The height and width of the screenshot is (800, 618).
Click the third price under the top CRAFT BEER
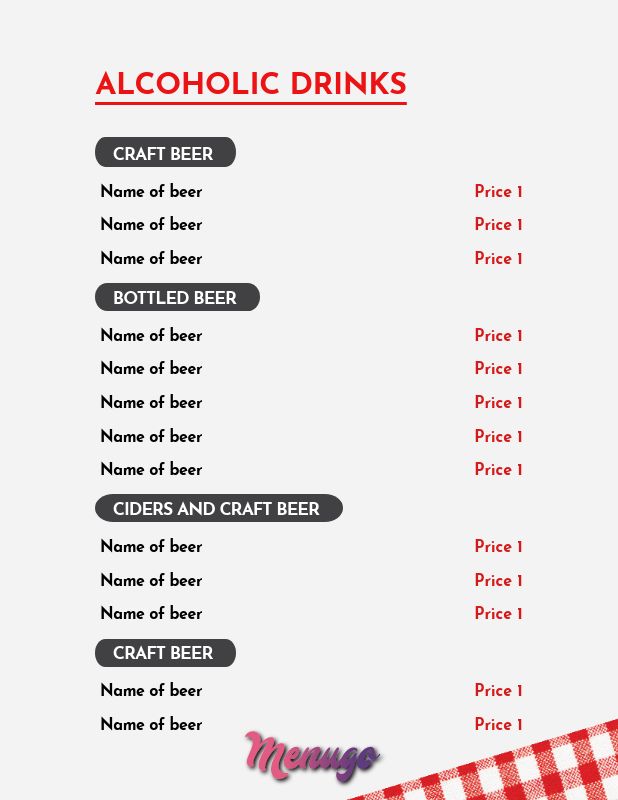(x=499, y=258)
